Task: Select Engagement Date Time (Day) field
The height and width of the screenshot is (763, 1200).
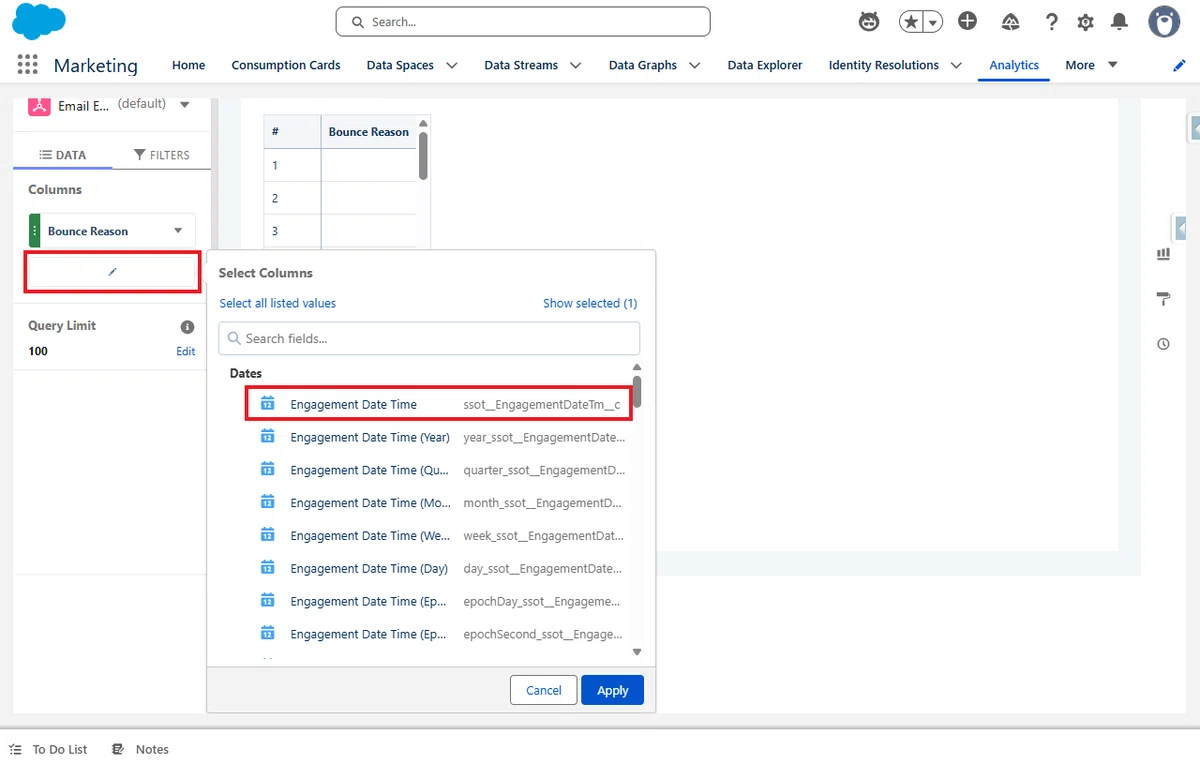Action: click(x=439, y=568)
